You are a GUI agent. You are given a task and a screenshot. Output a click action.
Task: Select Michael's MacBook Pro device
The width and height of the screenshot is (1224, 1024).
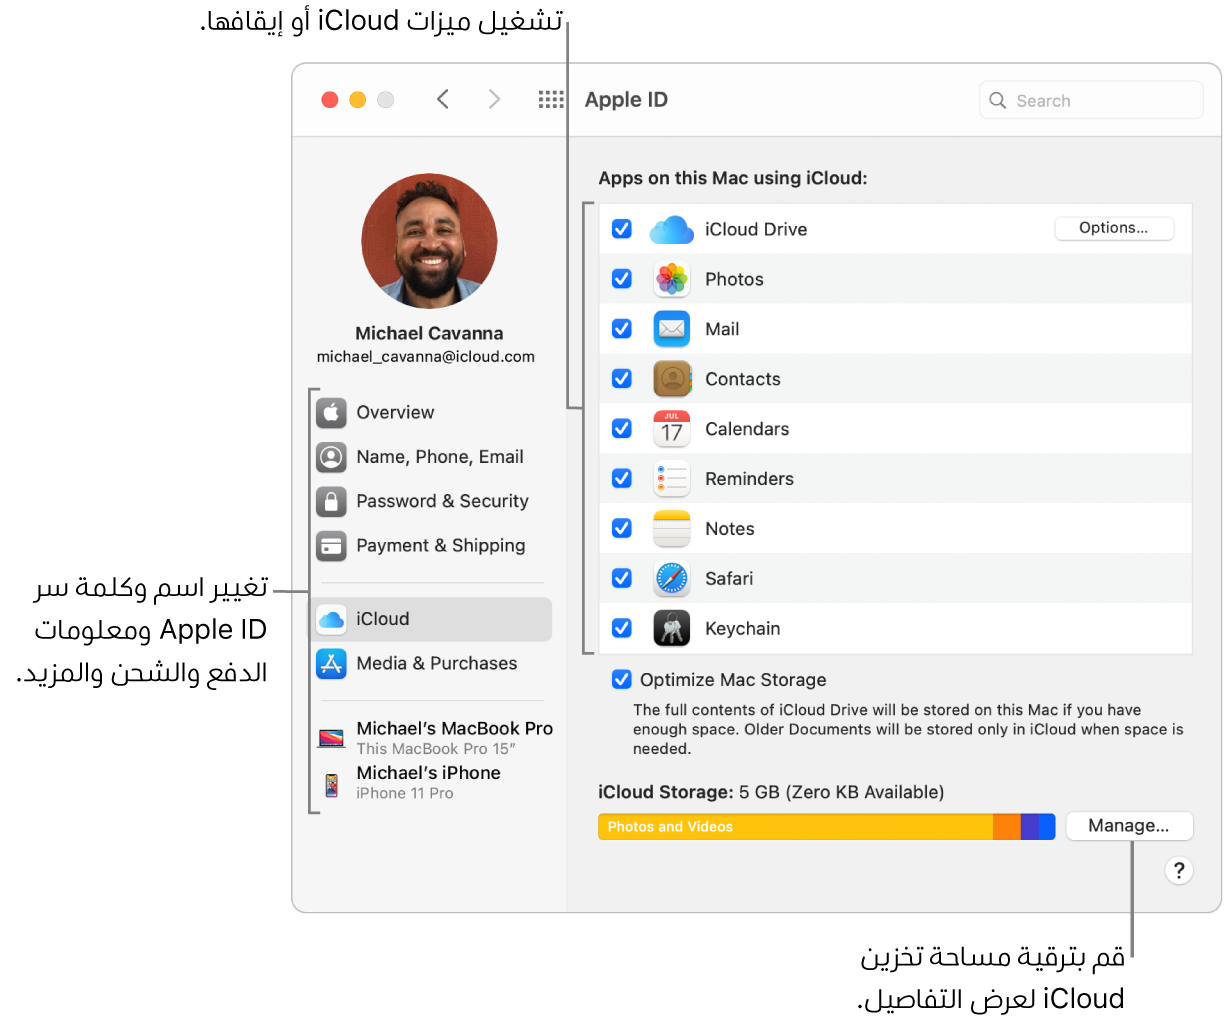coord(434,738)
